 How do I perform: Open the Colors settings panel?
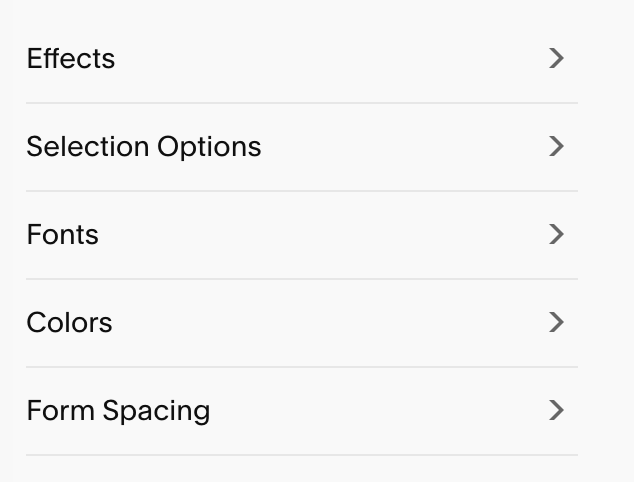[302, 323]
